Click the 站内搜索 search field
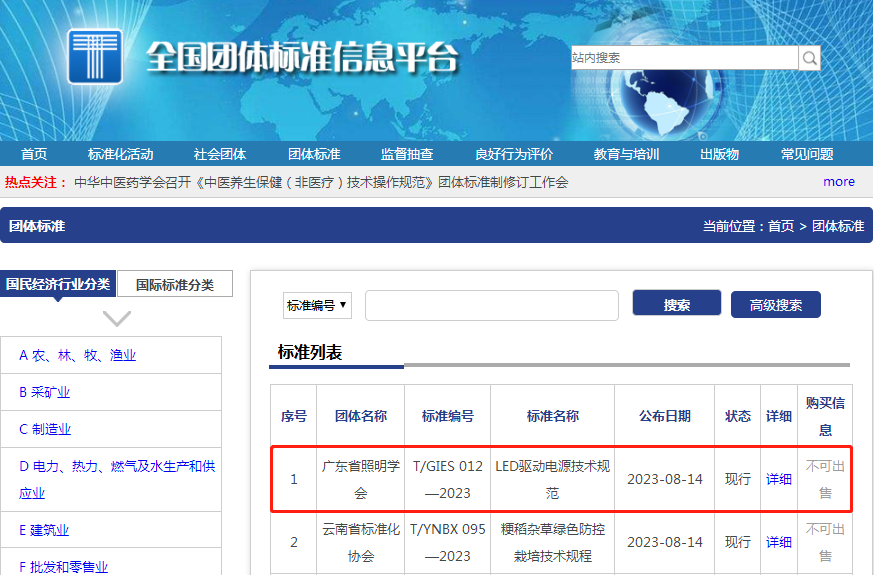 coord(684,58)
